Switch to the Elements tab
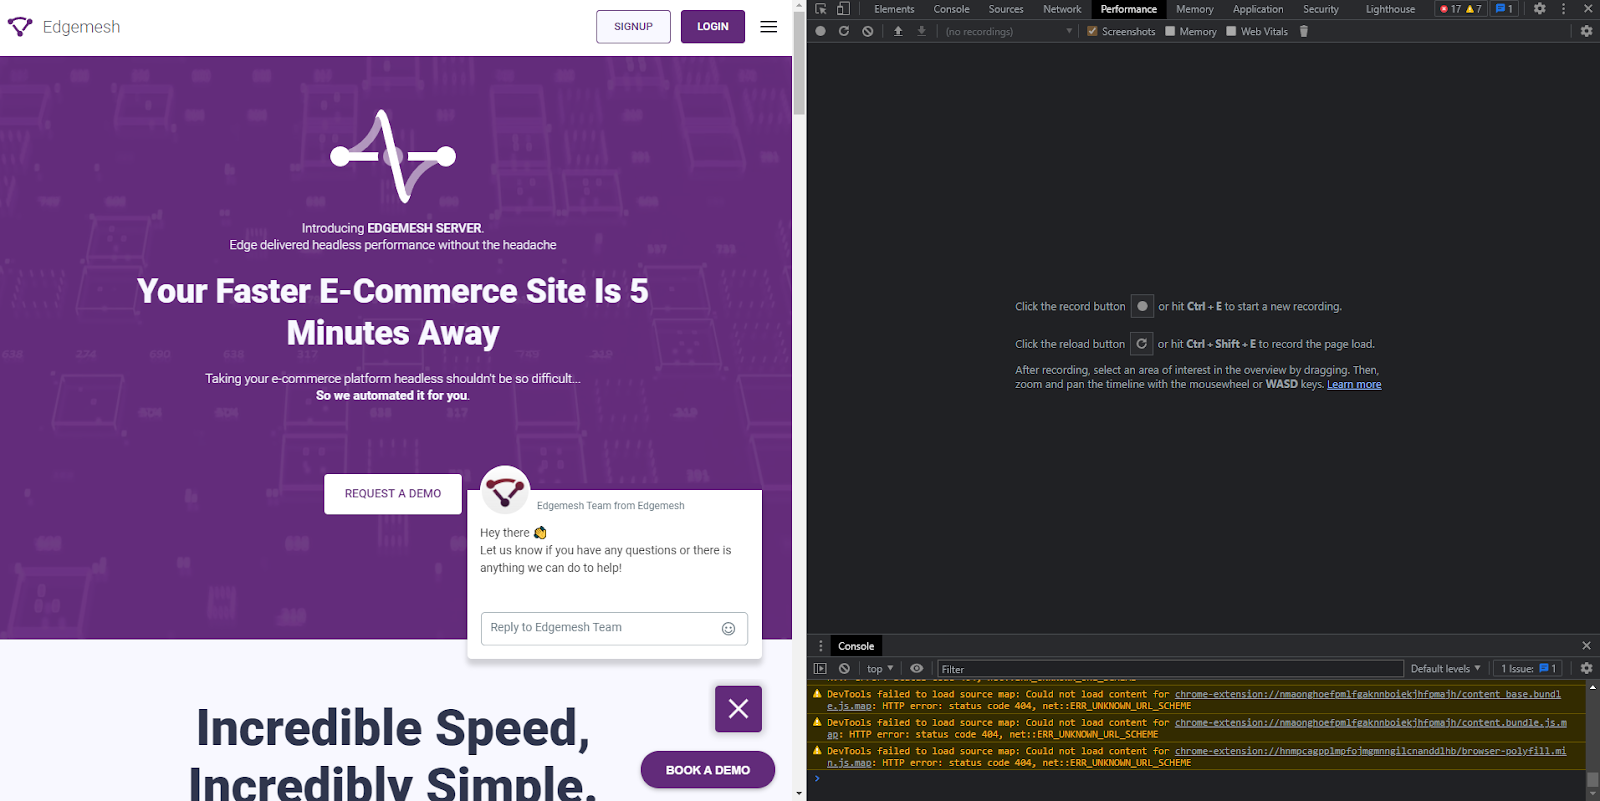The height and width of the screenshot is (801, 1600). (894, 9)
